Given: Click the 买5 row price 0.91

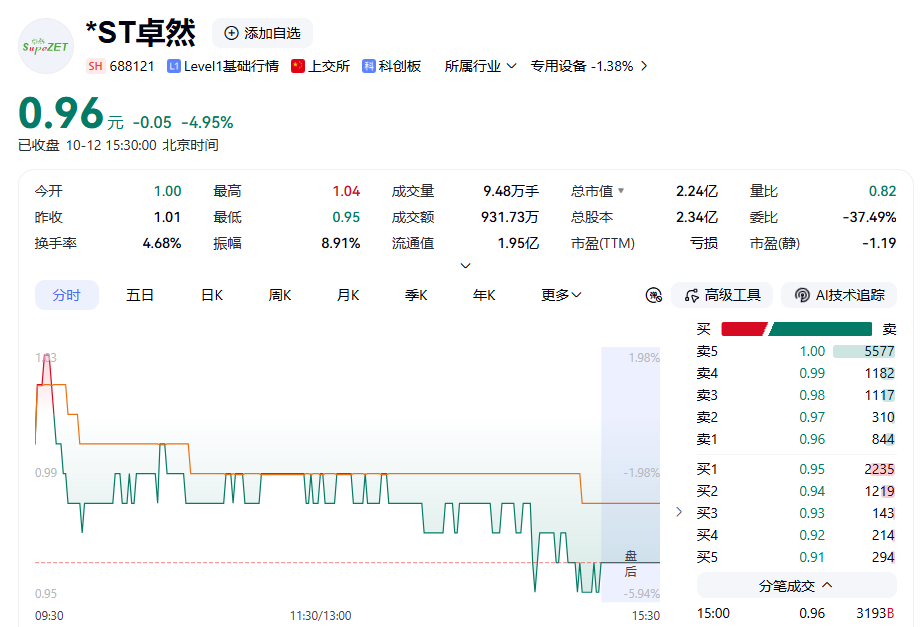Looking at the screenshot, I should point(812,557).
